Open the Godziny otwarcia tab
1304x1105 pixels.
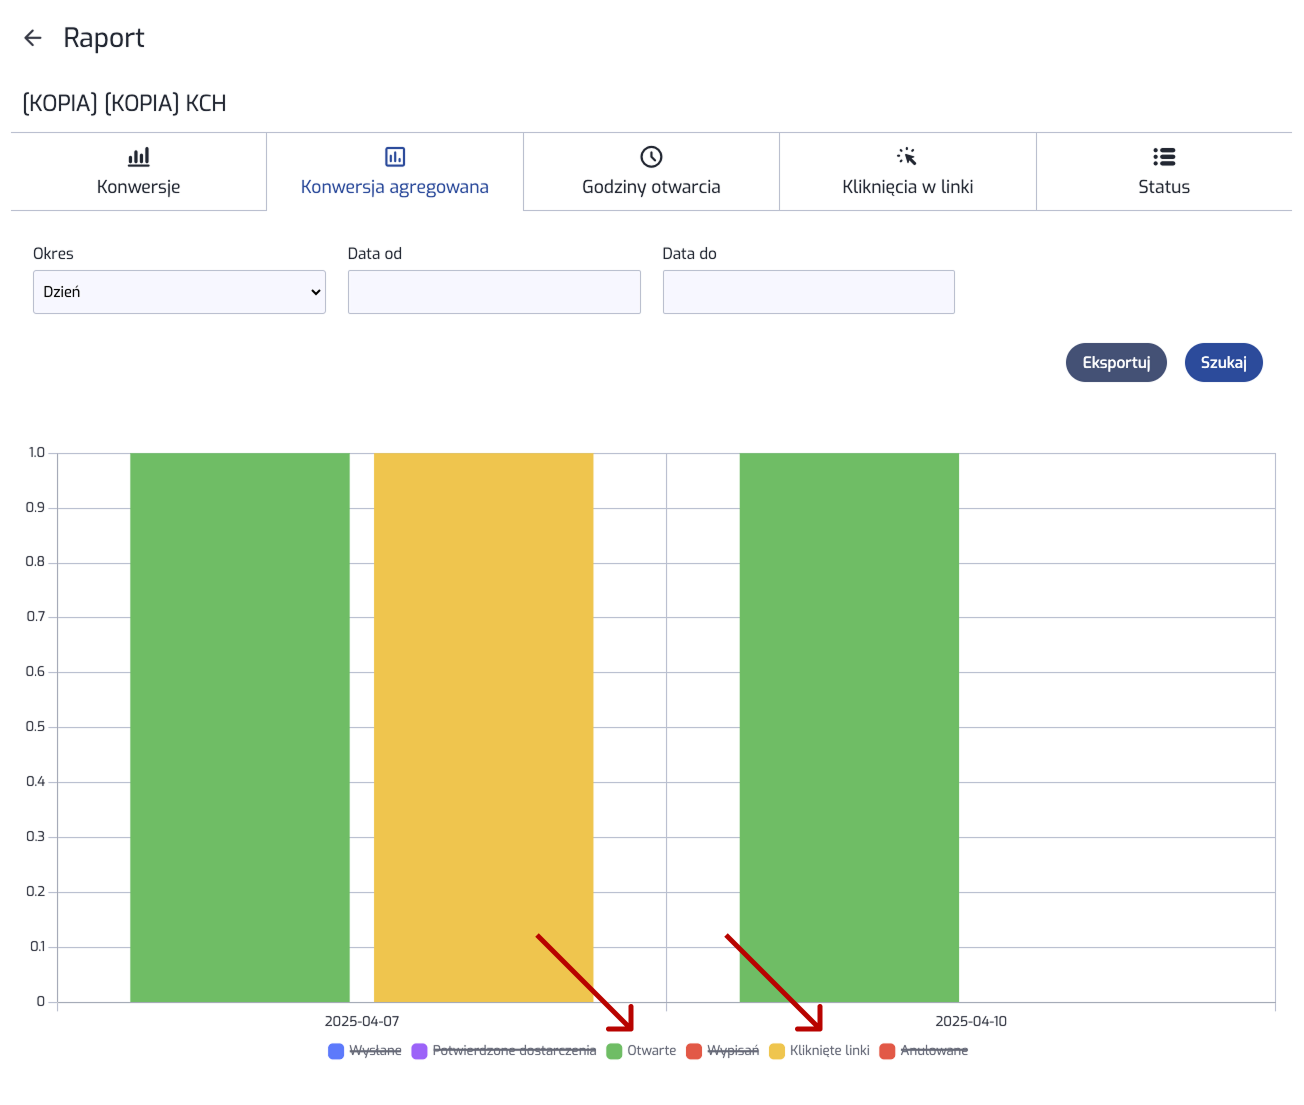651,172
